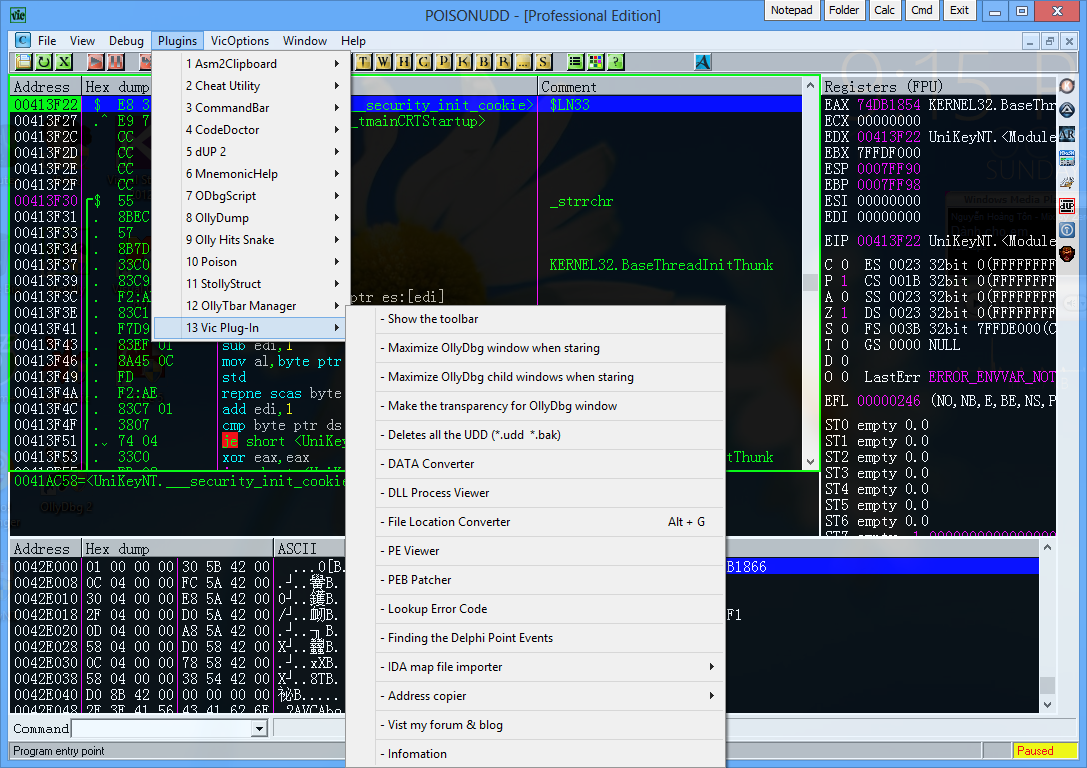Open the File menu

pyautogui.click(x=47, y=41)
